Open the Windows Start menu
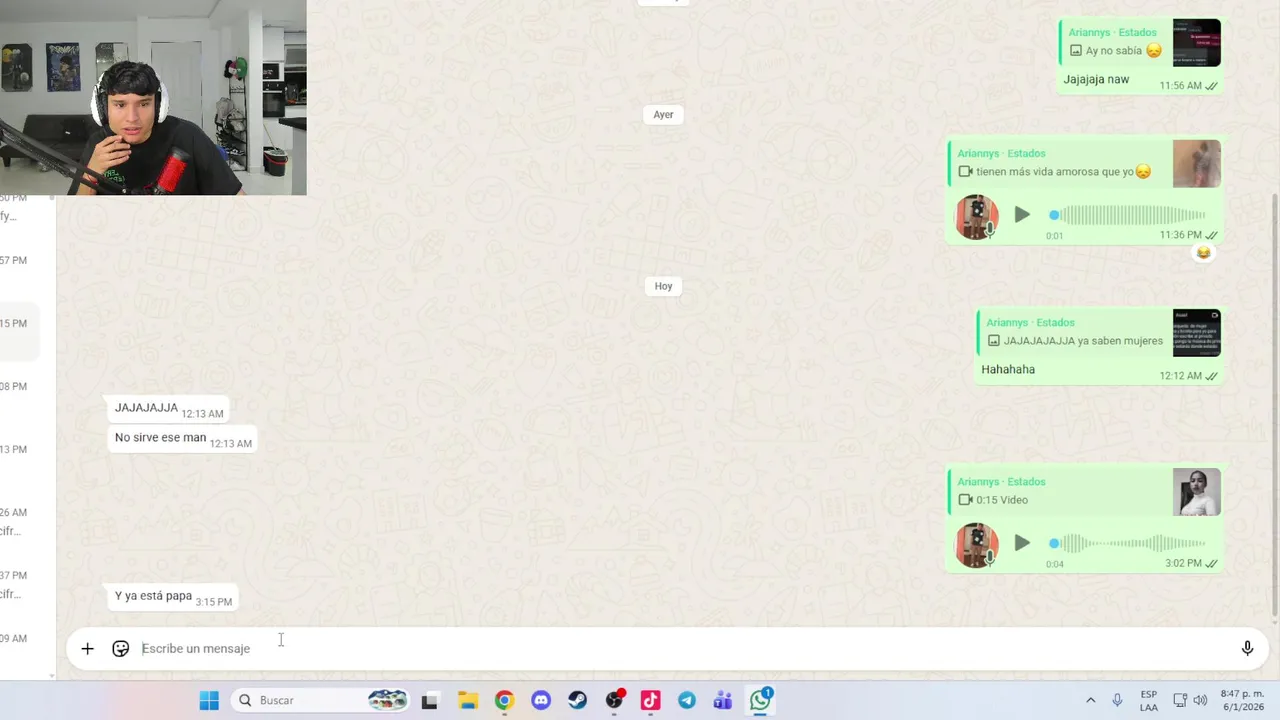The width and height of the screenshot is (1280, 720). tap(209, 701)
